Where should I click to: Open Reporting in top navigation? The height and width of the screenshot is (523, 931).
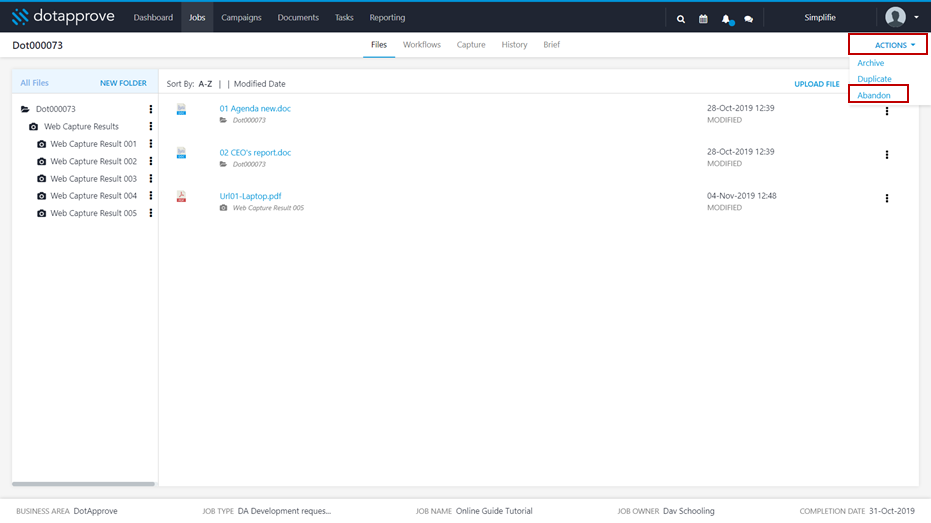387,18
